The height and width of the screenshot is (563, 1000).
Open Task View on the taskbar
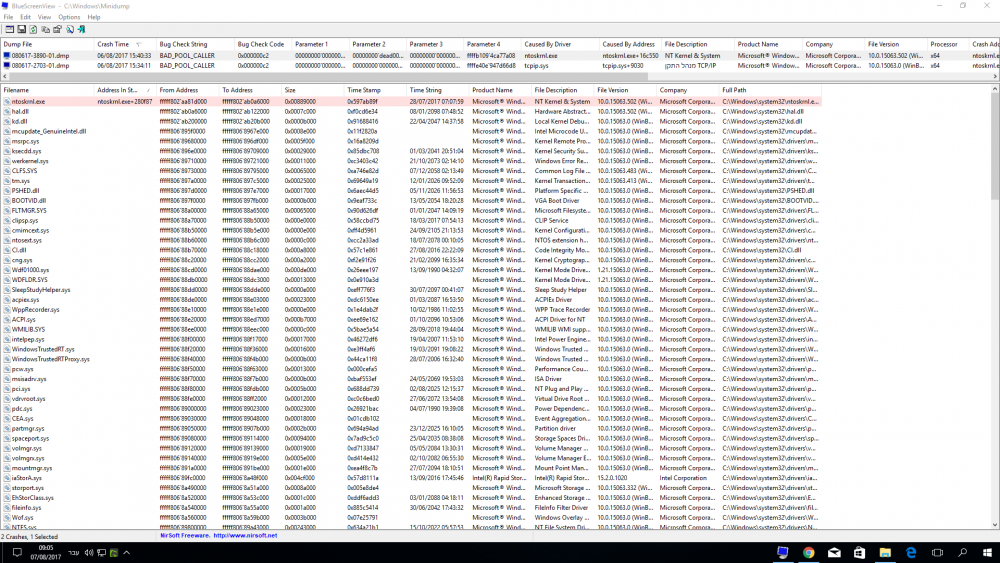pyautogui.click(x=937, y=553)
